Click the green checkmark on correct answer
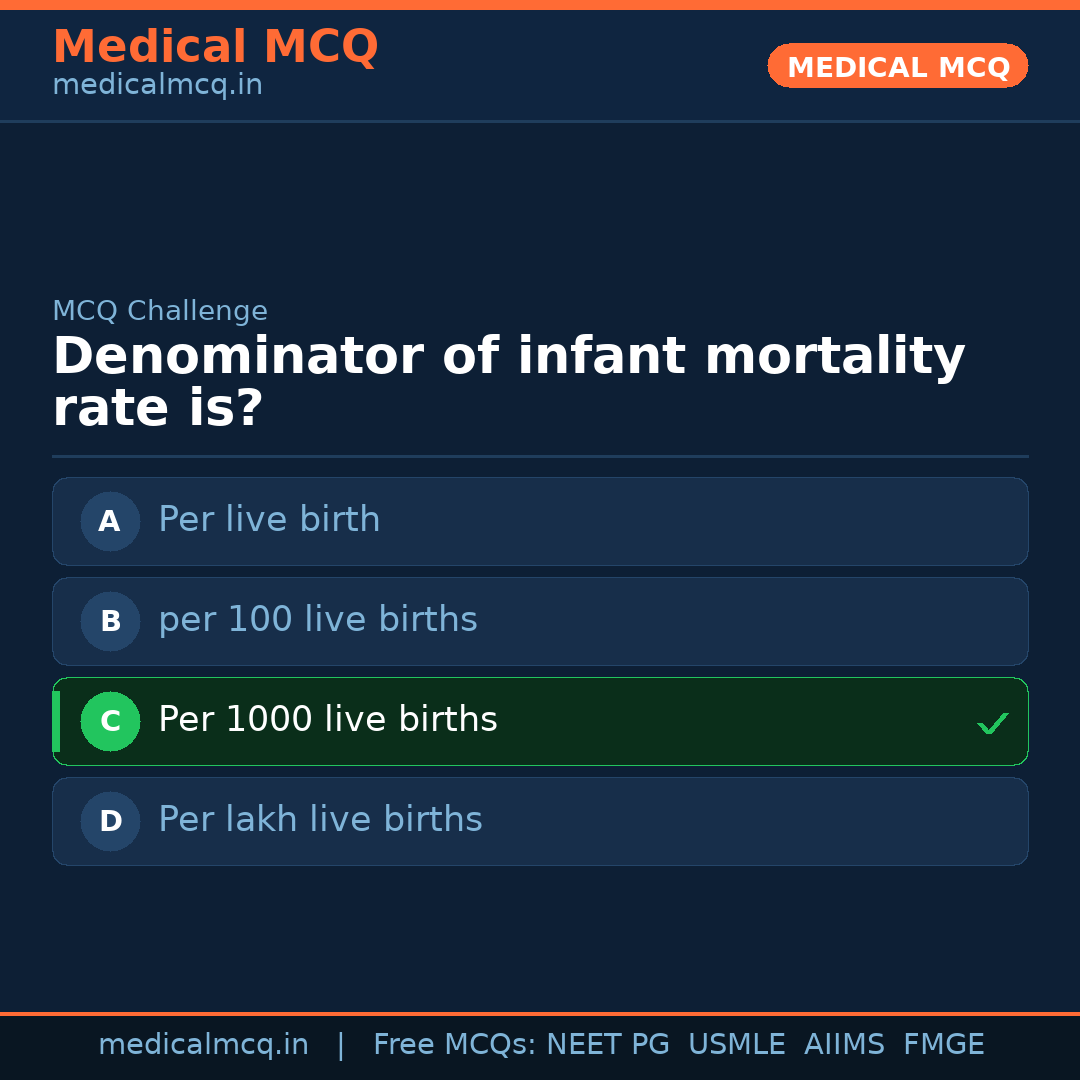 993,722
